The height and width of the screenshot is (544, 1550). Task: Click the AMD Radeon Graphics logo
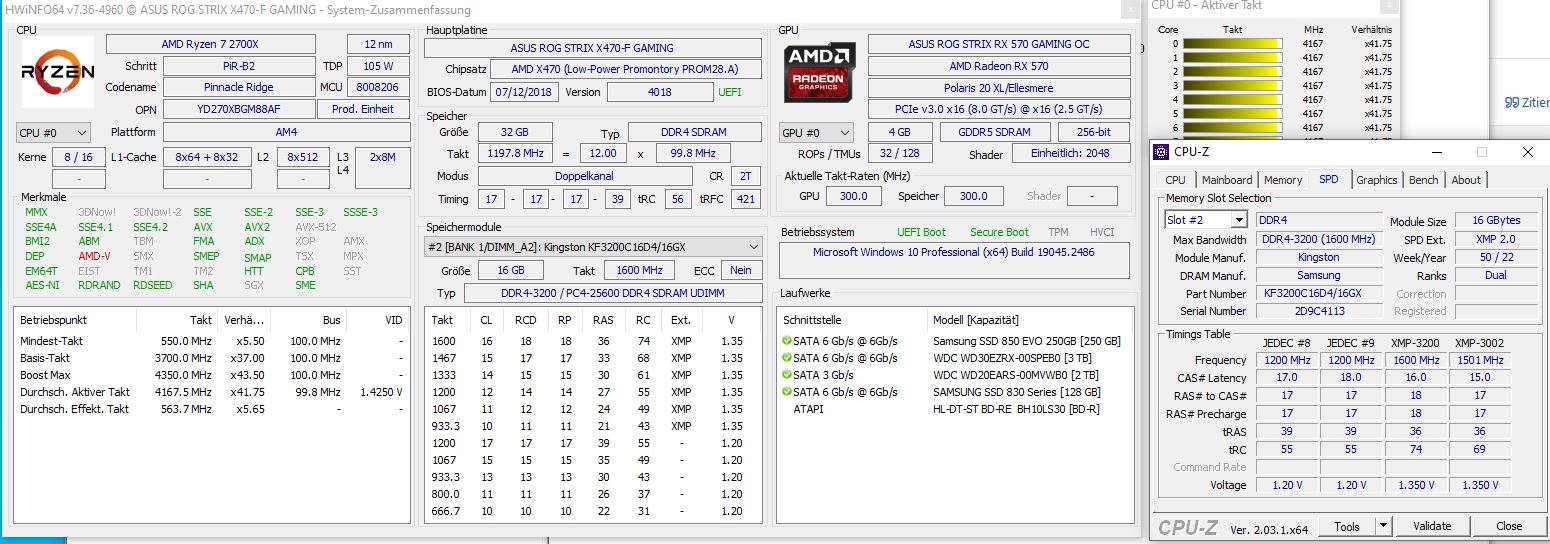[x=819, y=70]
